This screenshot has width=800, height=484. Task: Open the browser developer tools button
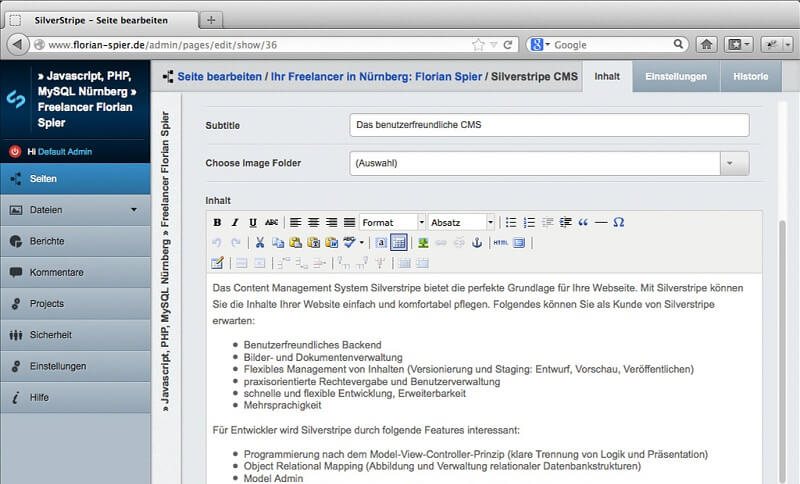coord(776,45)
